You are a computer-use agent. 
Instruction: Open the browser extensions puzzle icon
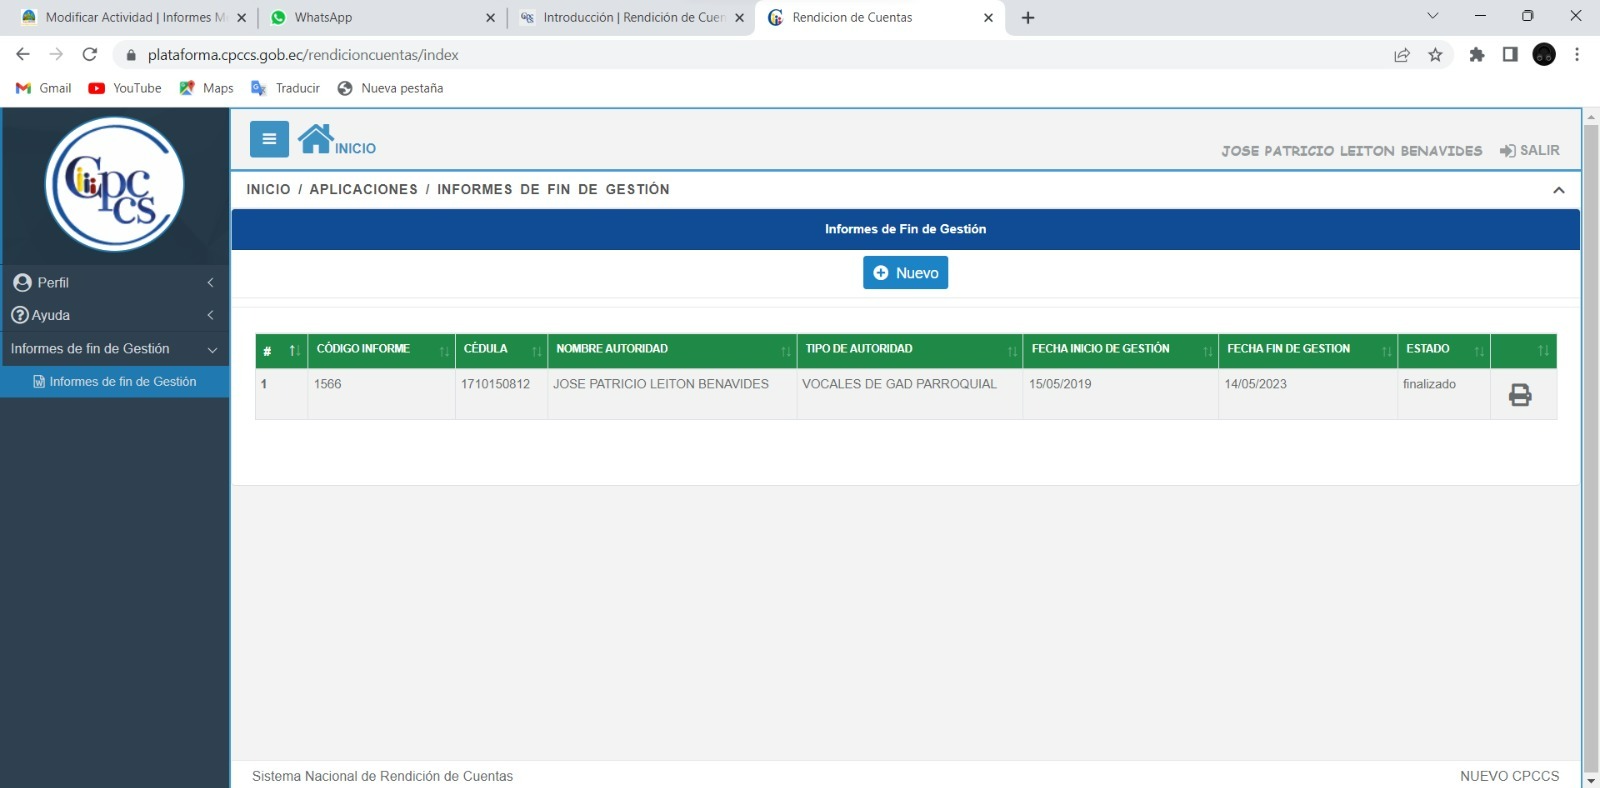1476,55
